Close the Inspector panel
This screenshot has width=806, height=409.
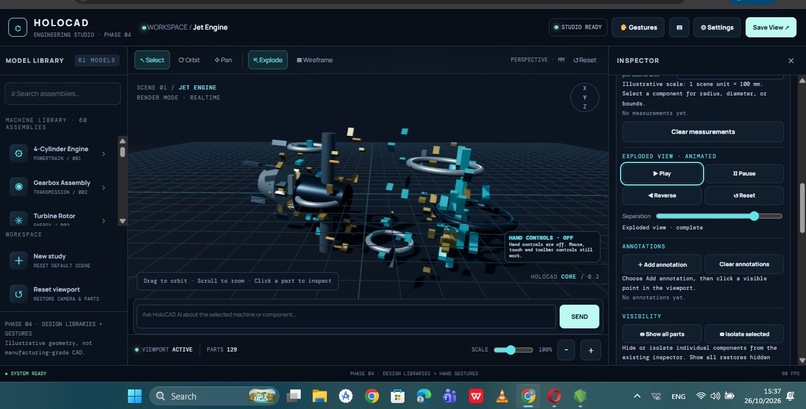pos(791,61)
